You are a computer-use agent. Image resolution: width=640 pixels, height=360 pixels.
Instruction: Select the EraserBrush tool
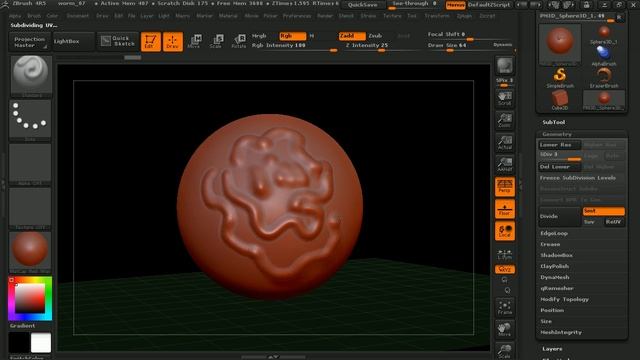click(x=604, y=78)
